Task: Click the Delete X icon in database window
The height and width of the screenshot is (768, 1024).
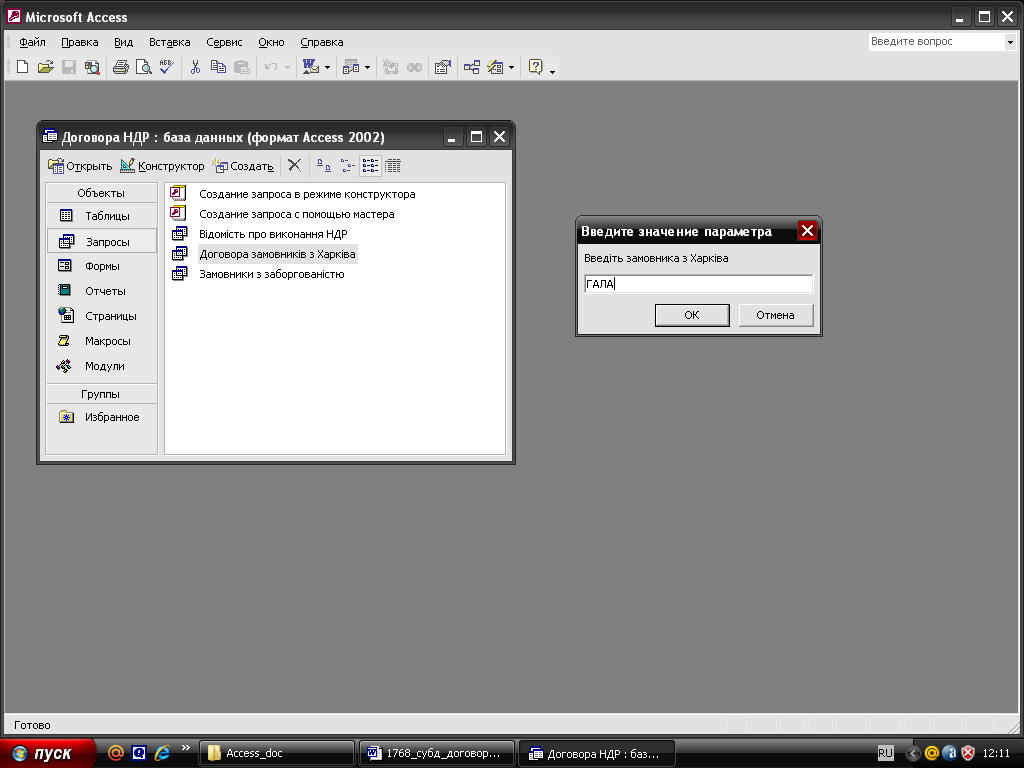Action: coord(295,166)
